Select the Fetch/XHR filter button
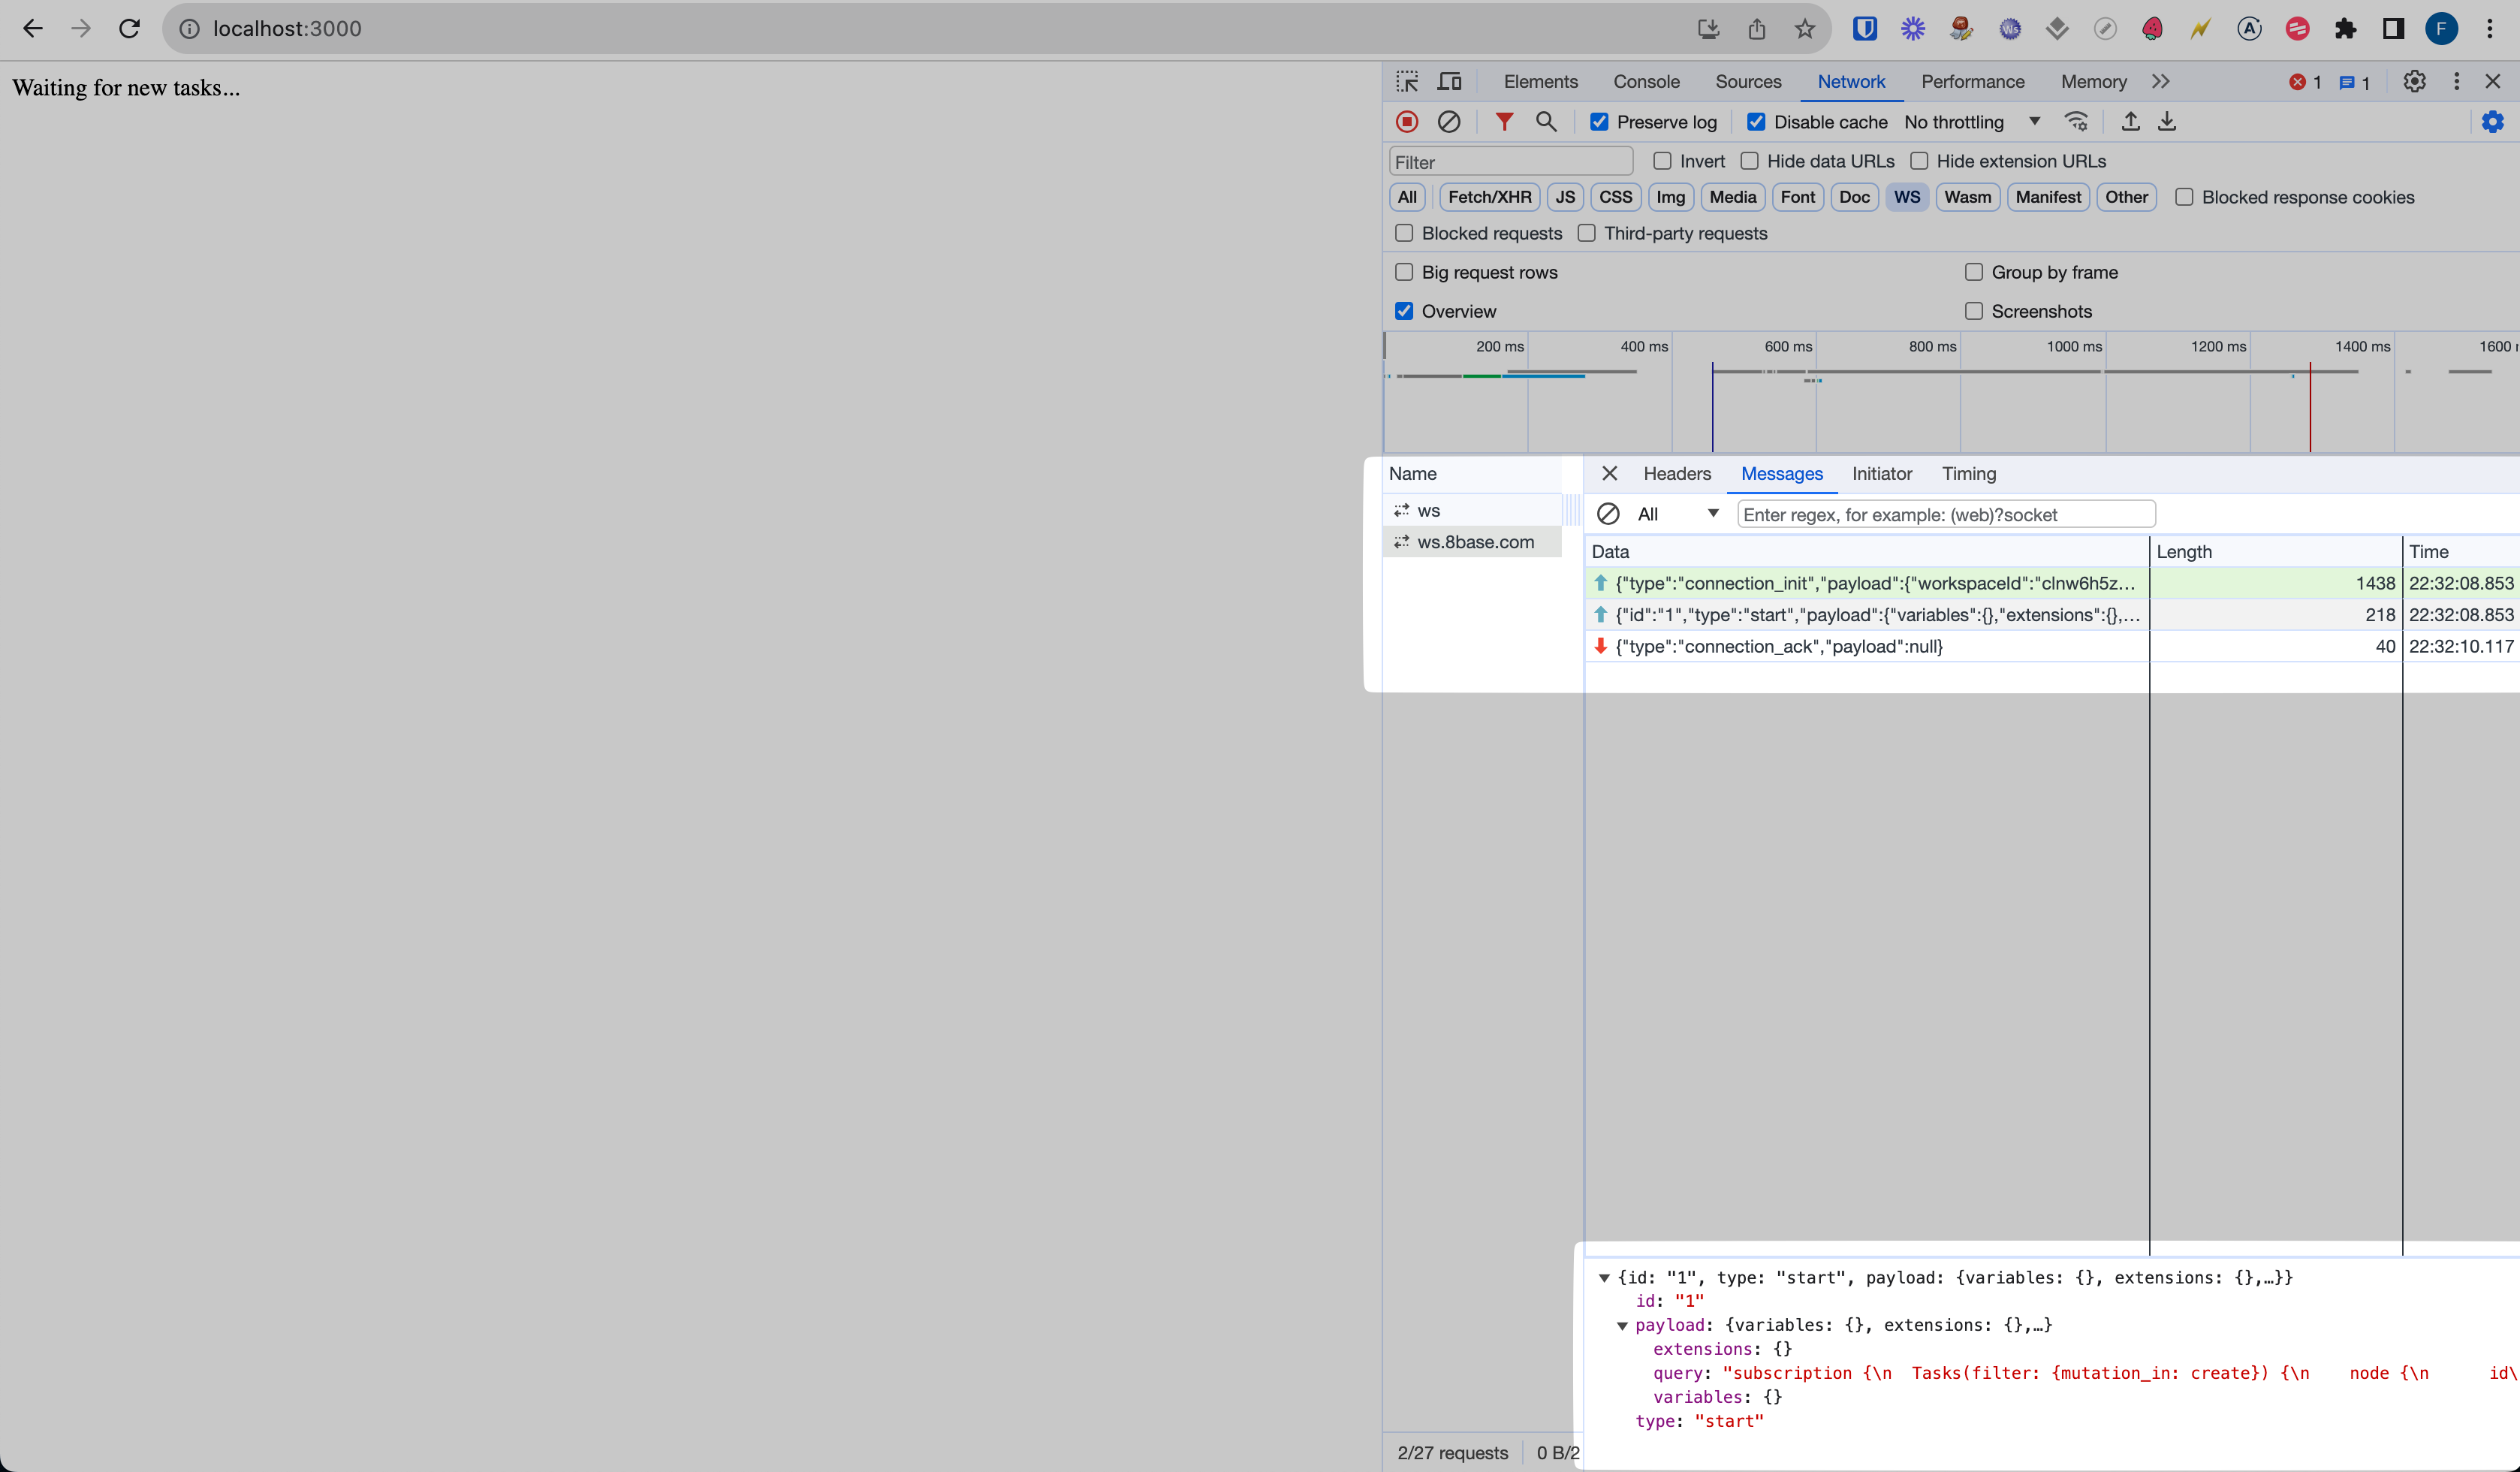This screenshot has height=1472, width=2520. click(1488, 197)
